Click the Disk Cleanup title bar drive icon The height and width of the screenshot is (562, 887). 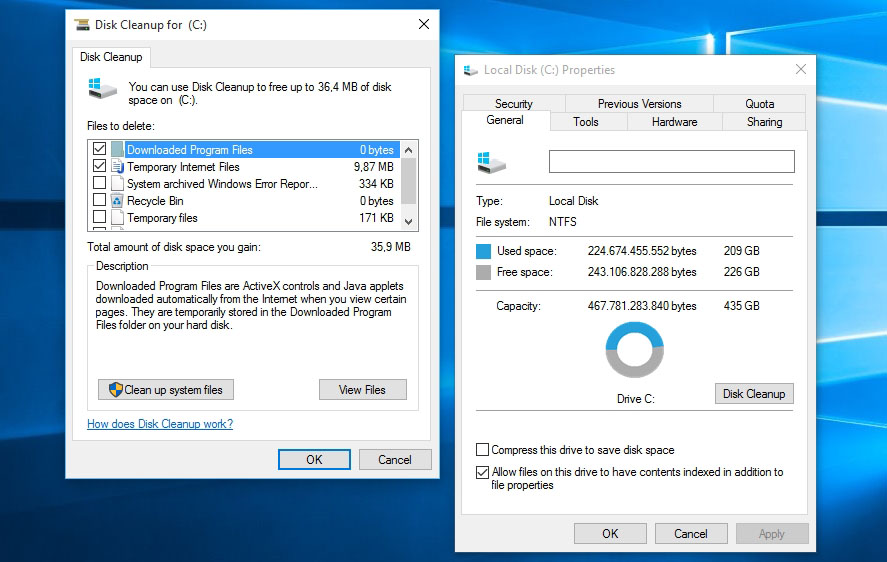82,24
